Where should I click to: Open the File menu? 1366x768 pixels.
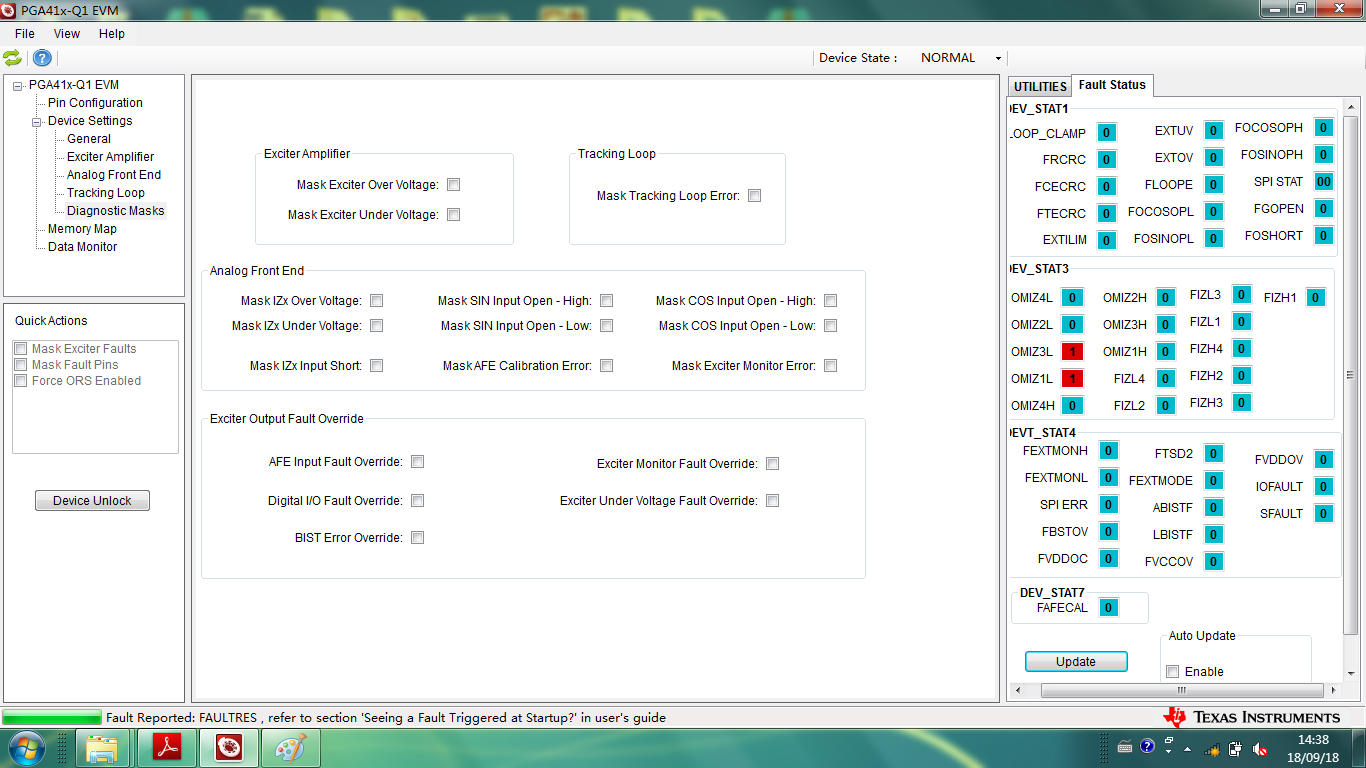tap(25, 34)
